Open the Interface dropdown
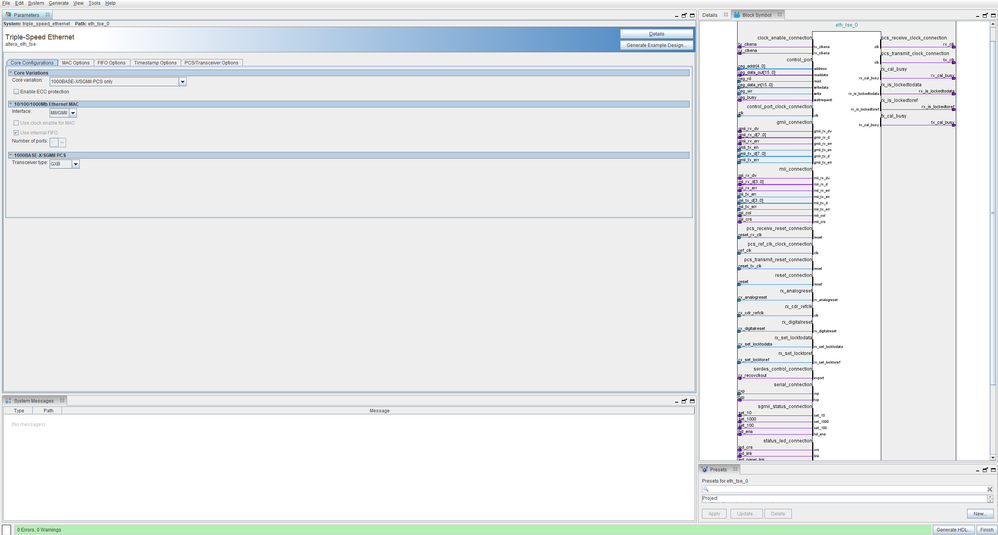The image size is (998, 535). click(73, 113)
